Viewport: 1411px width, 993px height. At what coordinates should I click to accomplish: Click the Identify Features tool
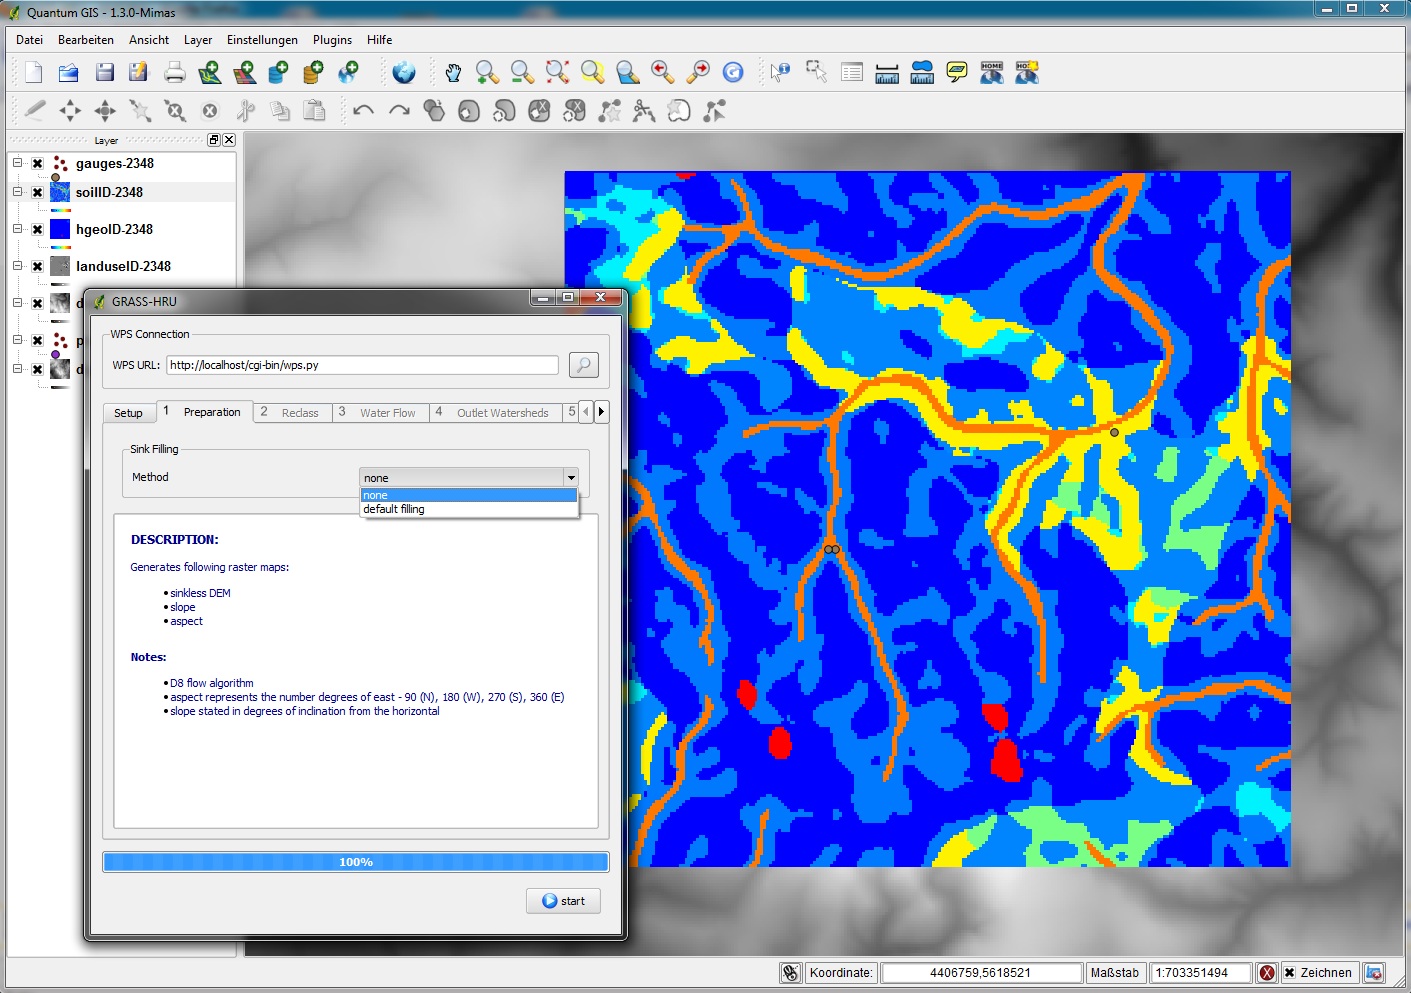[780, 72]
